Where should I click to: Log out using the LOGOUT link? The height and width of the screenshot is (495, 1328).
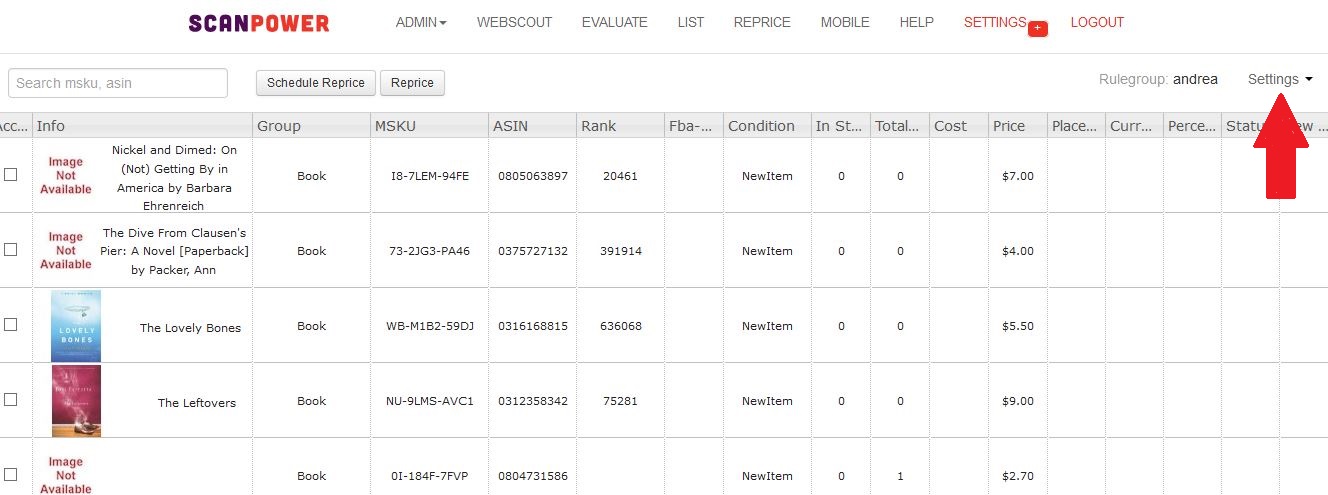point(1097,22)
